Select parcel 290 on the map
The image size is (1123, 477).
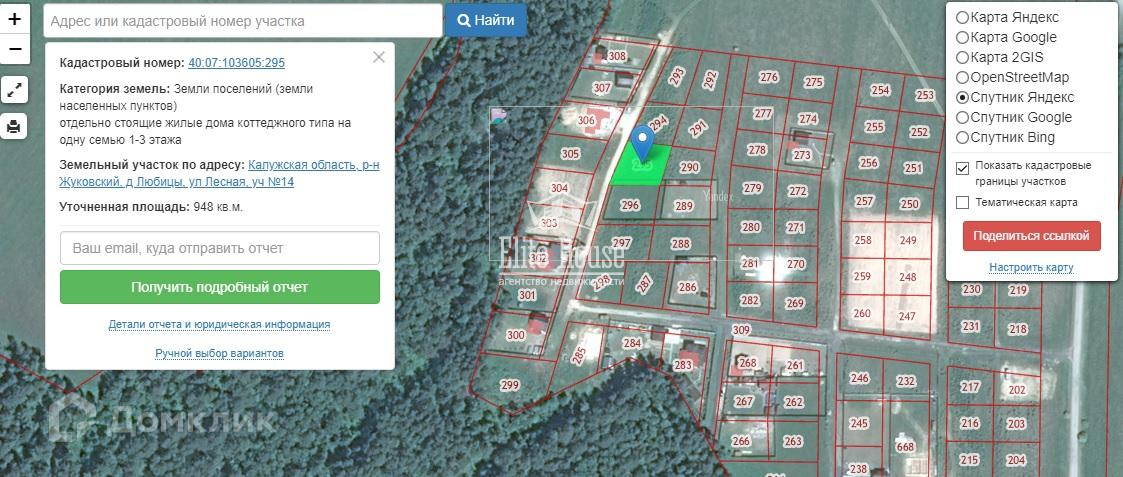coord(689,168)
